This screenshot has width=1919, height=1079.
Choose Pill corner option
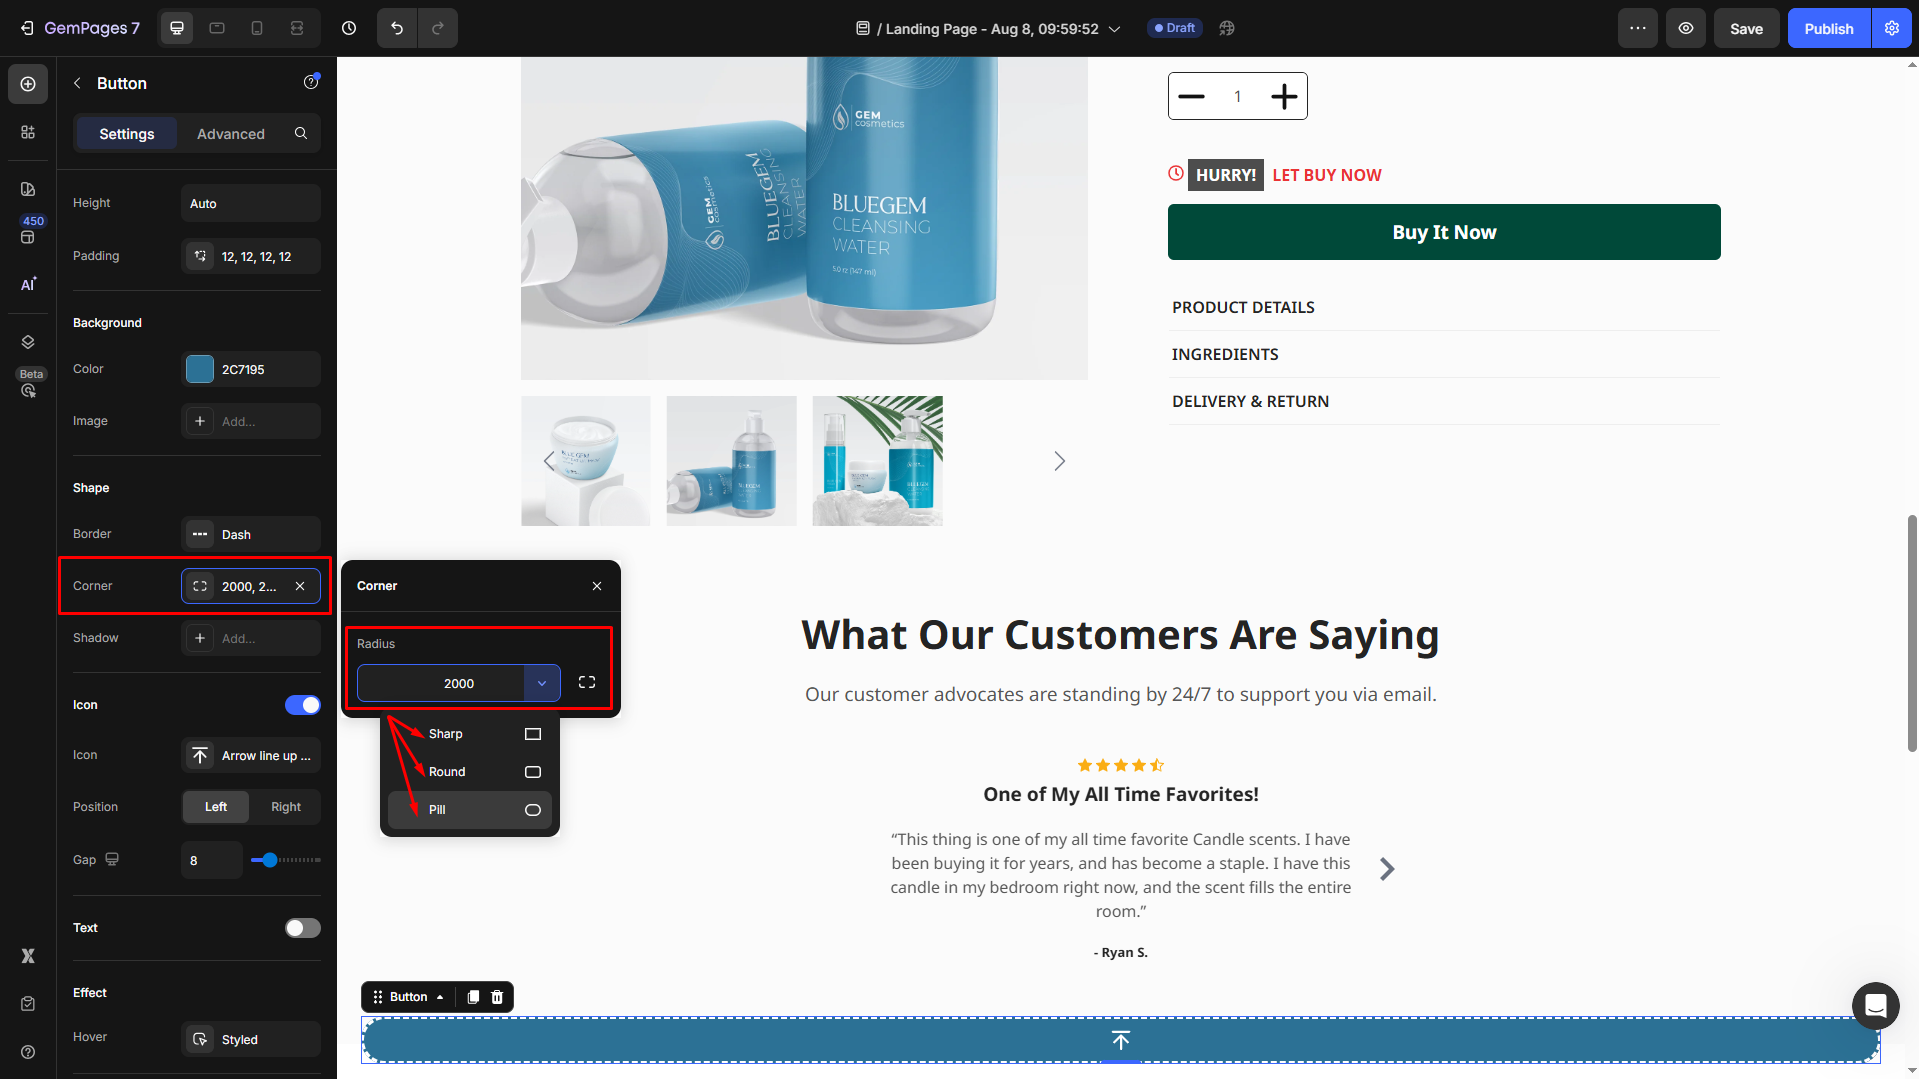point(470,810)
